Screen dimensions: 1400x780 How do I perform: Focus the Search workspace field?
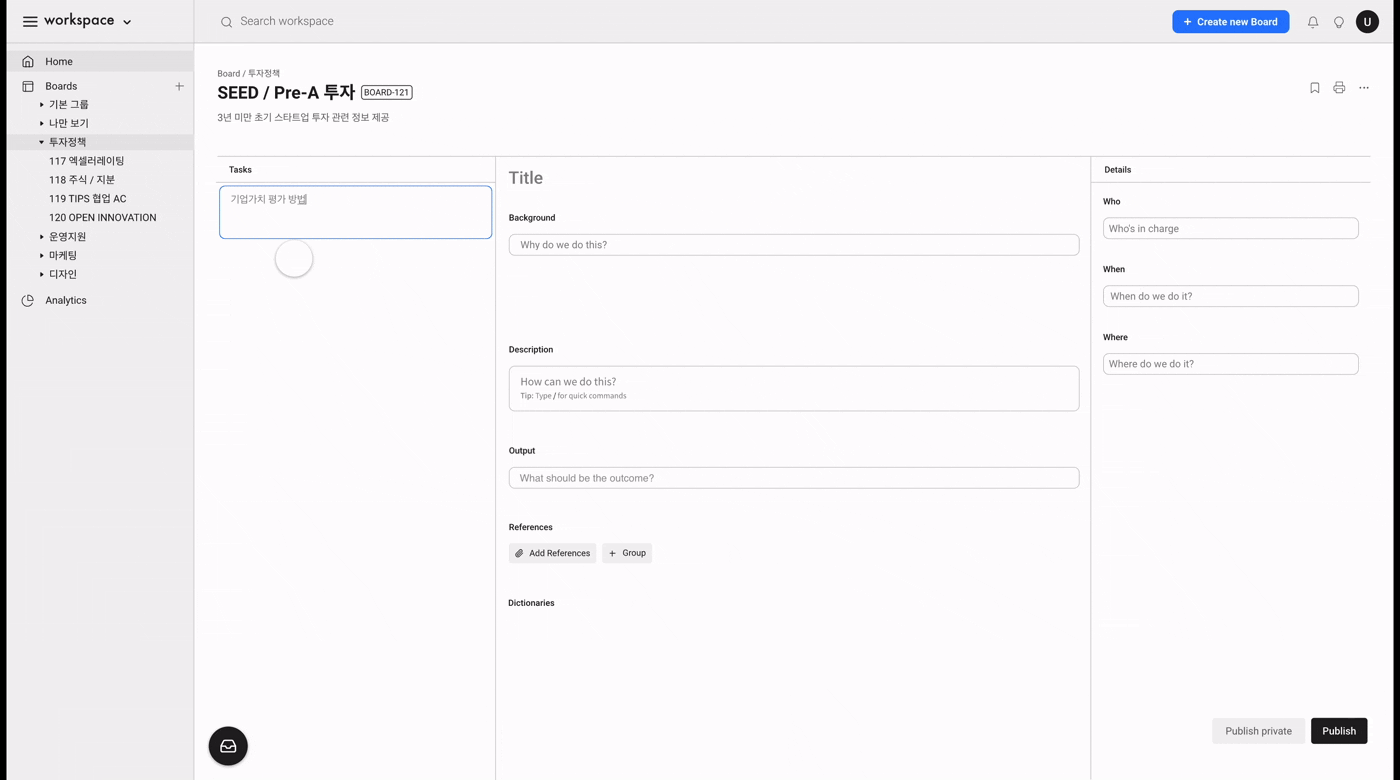pyautogui.click(x=287, y=21)
